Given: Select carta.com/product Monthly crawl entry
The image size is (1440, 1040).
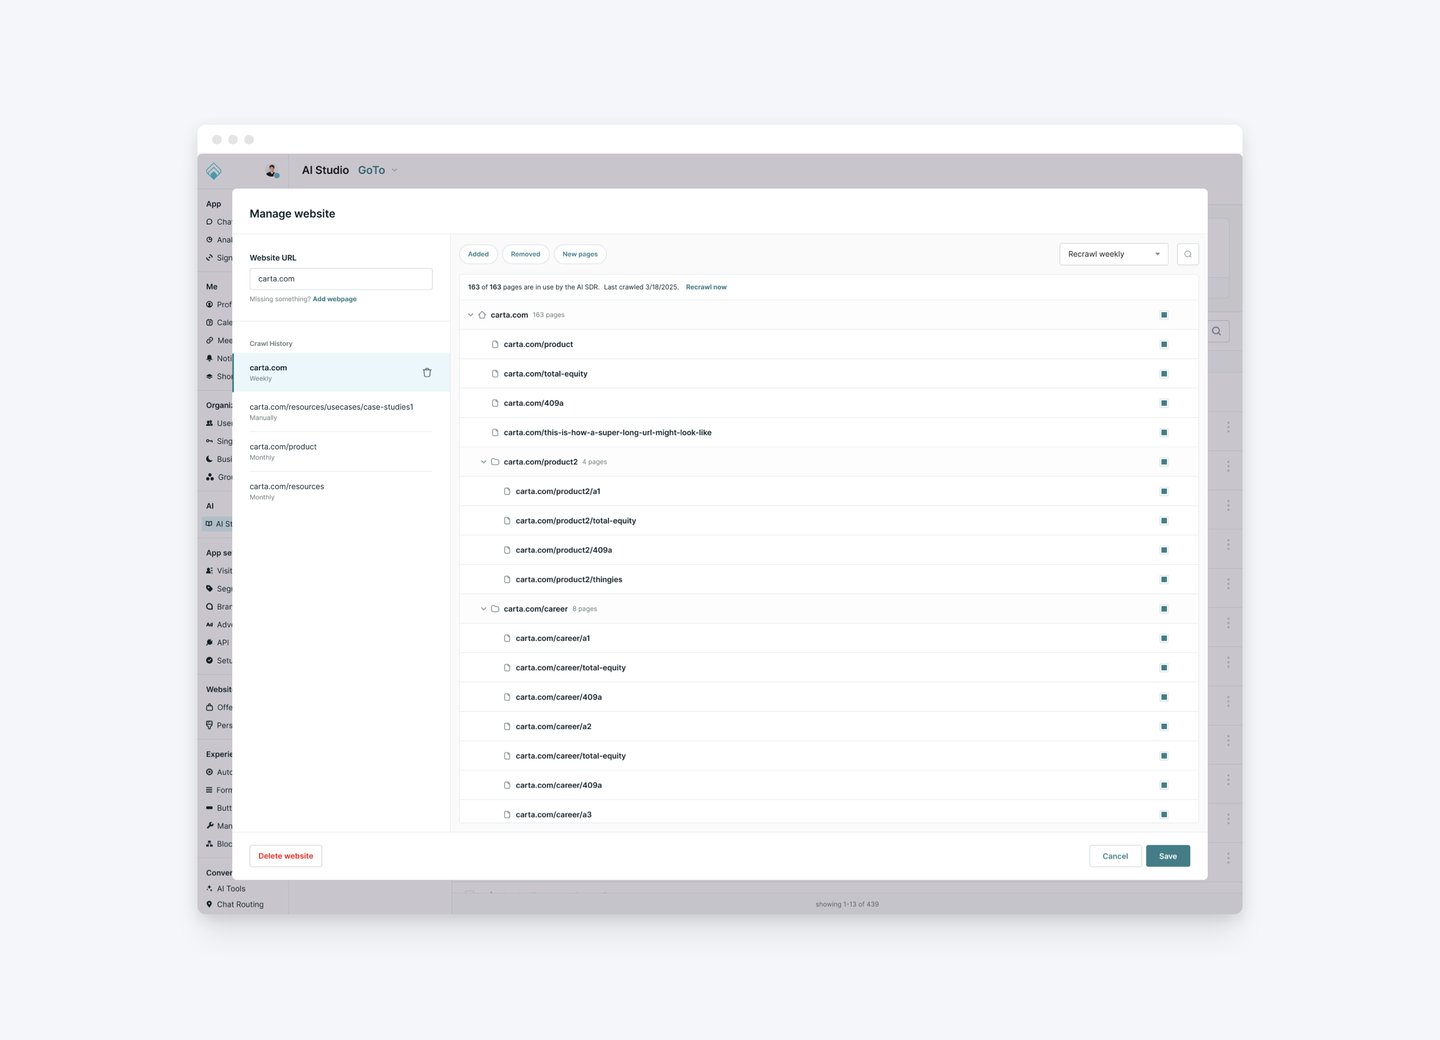Looking at the screenshot, I should 342,452.
